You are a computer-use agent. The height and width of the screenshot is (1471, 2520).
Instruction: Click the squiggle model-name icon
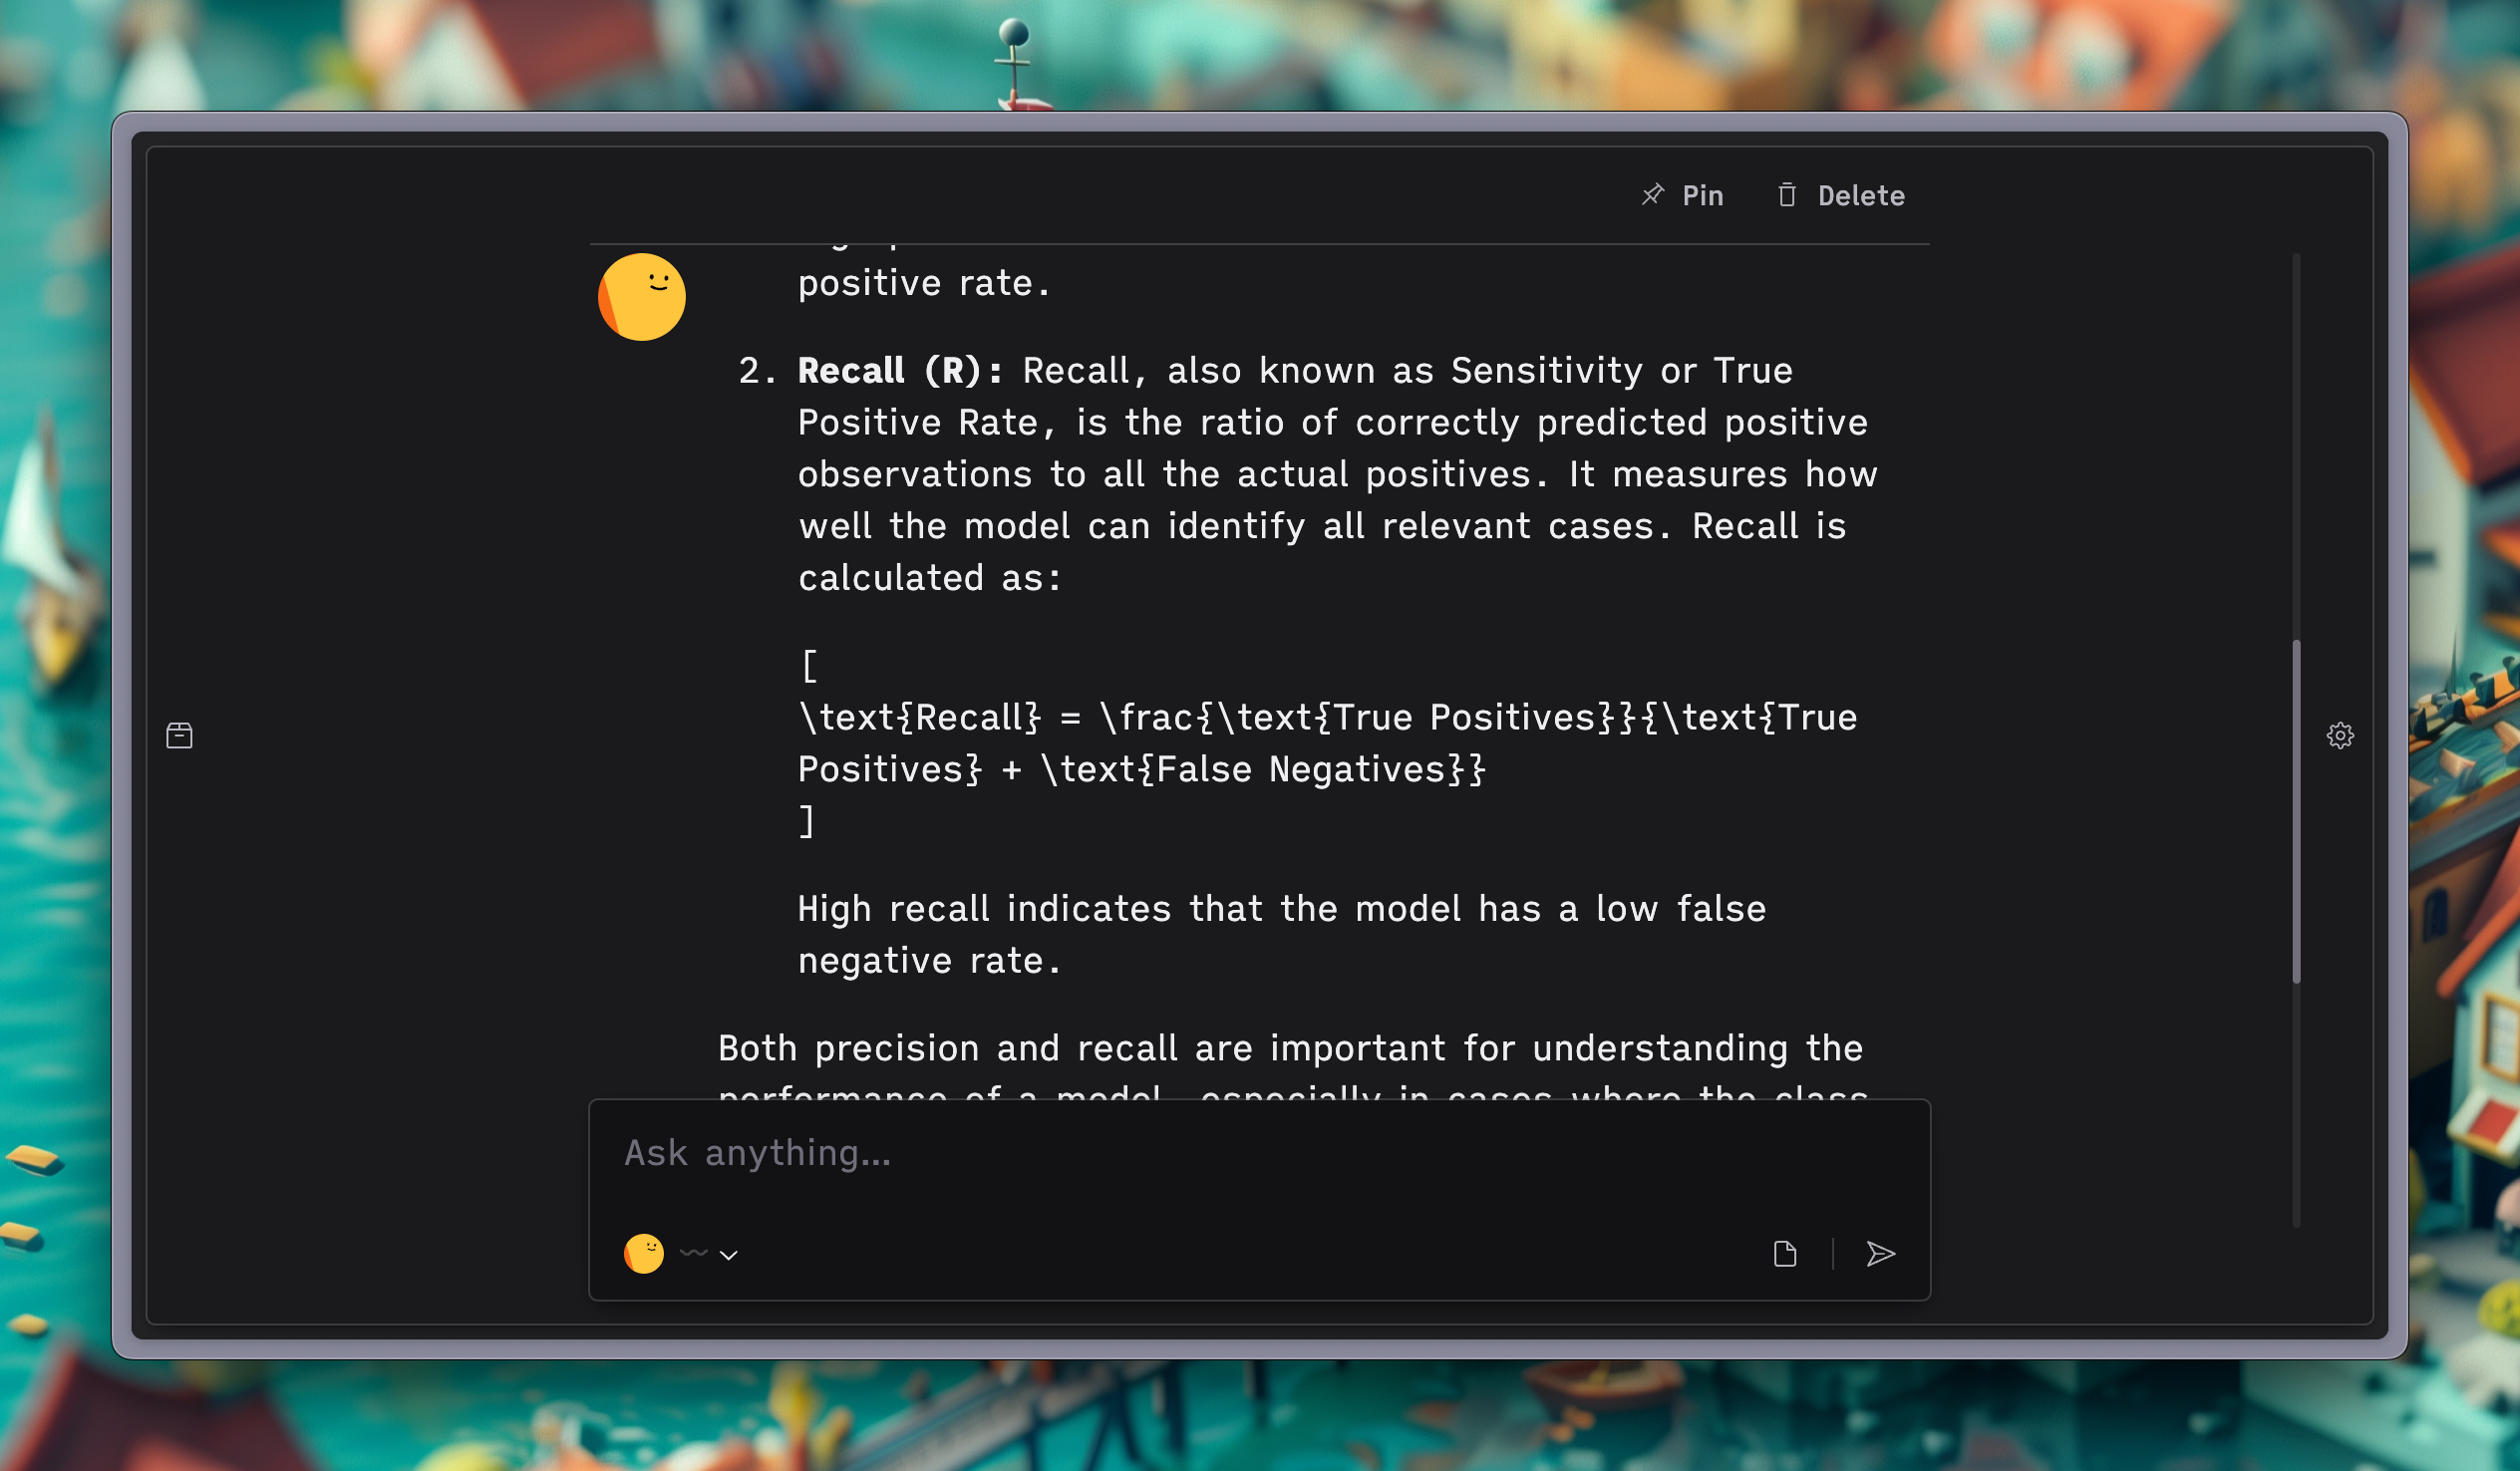[x=693, y=1253]
